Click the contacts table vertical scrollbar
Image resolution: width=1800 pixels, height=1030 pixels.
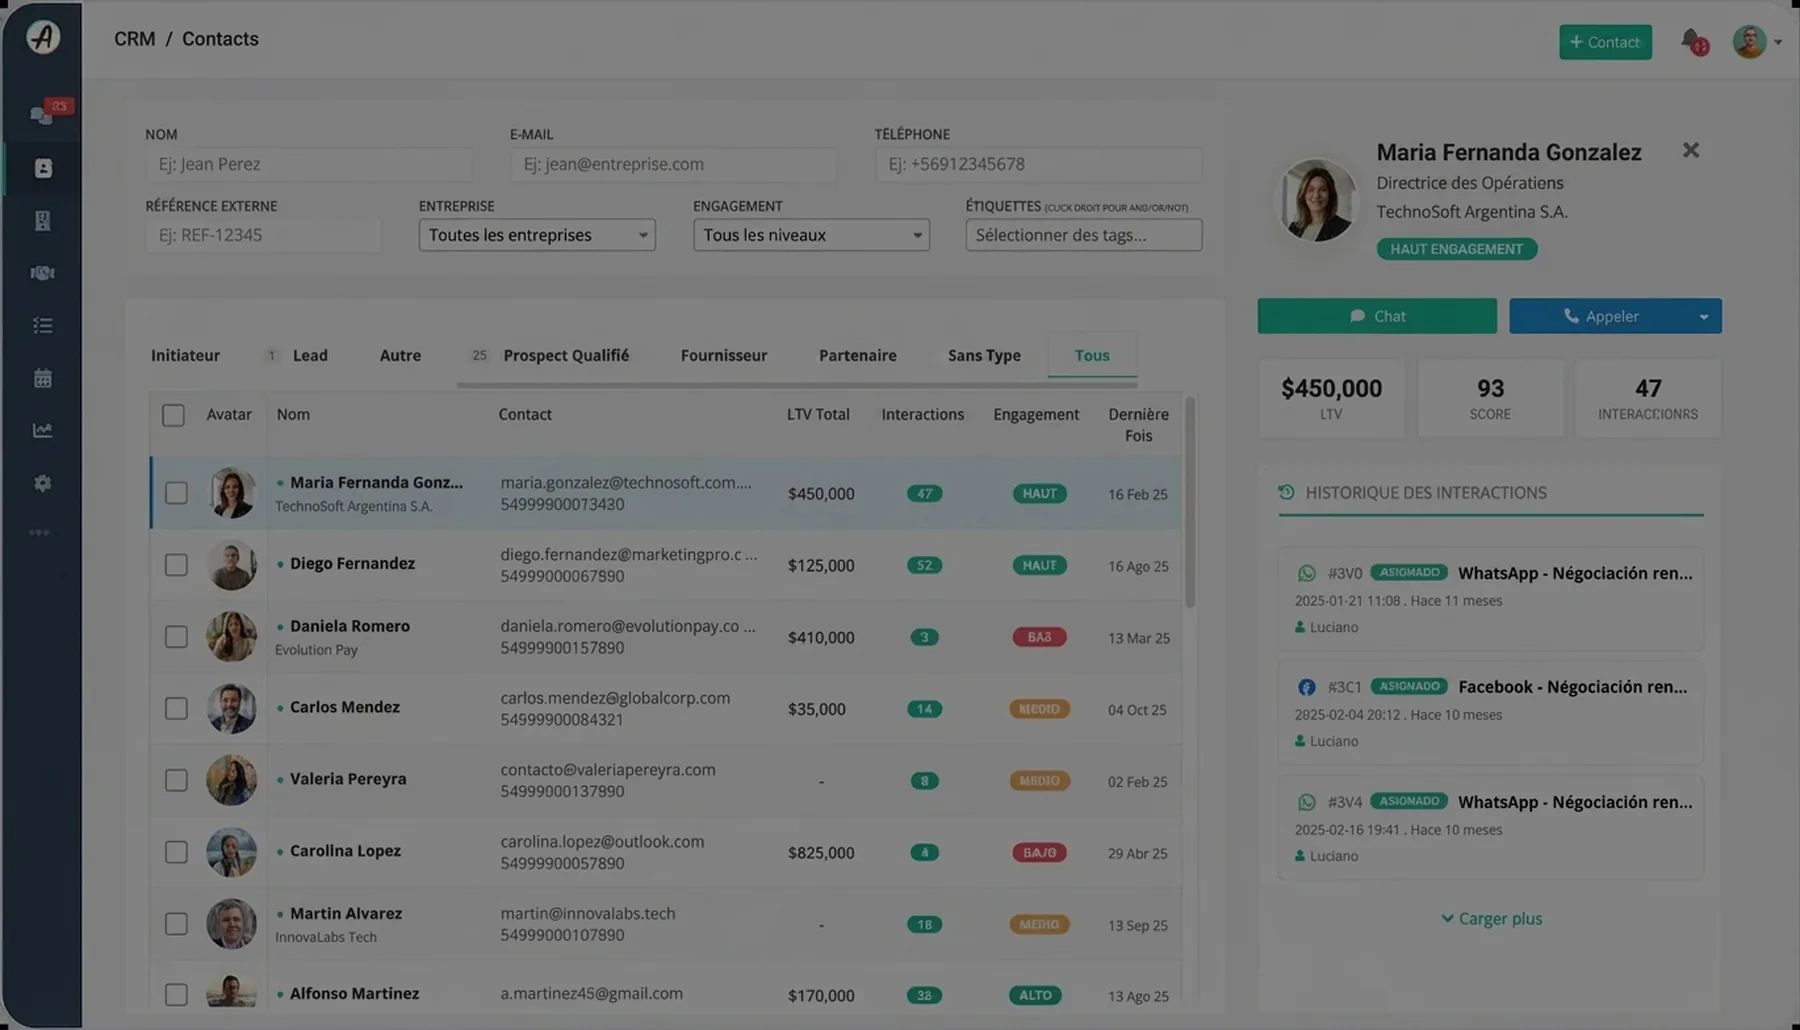pos(1189,502)
